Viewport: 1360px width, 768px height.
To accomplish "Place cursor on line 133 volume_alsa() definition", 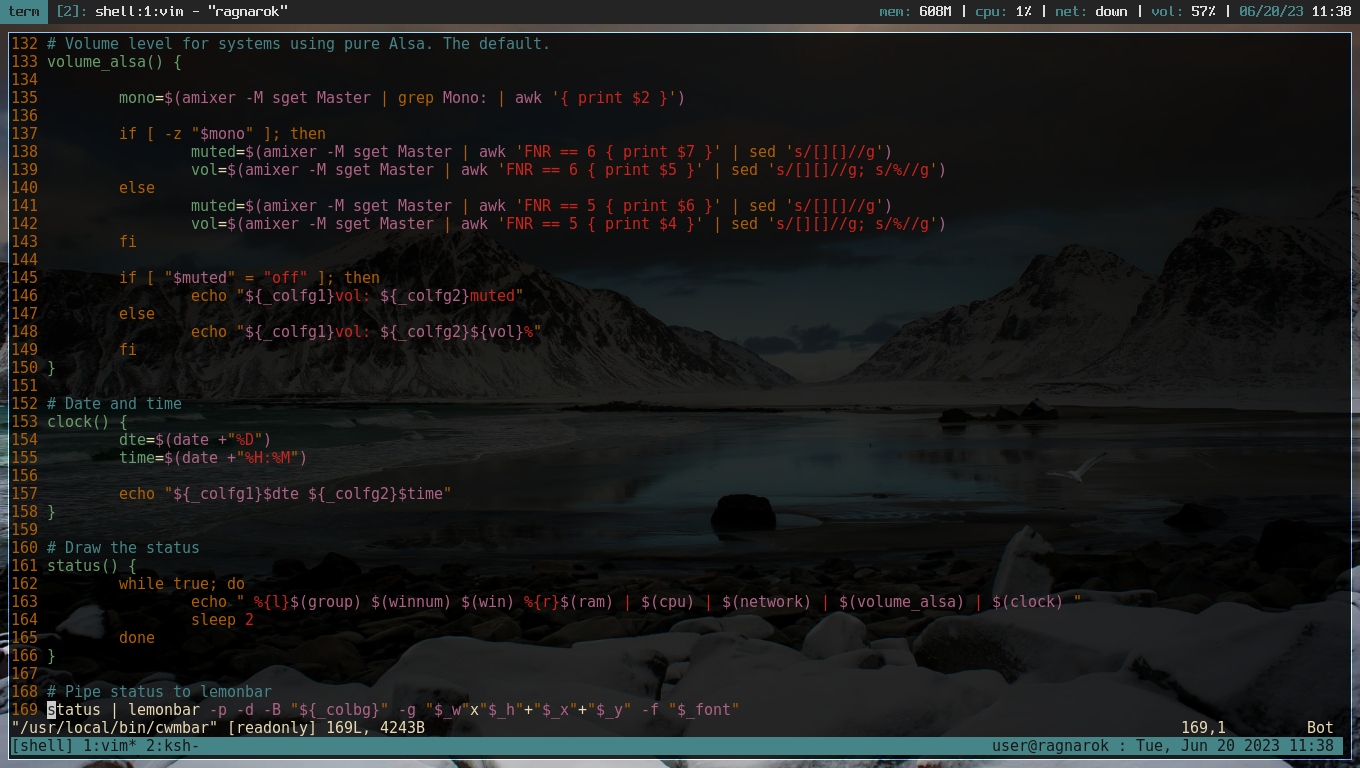I will (x=114, y=62).
